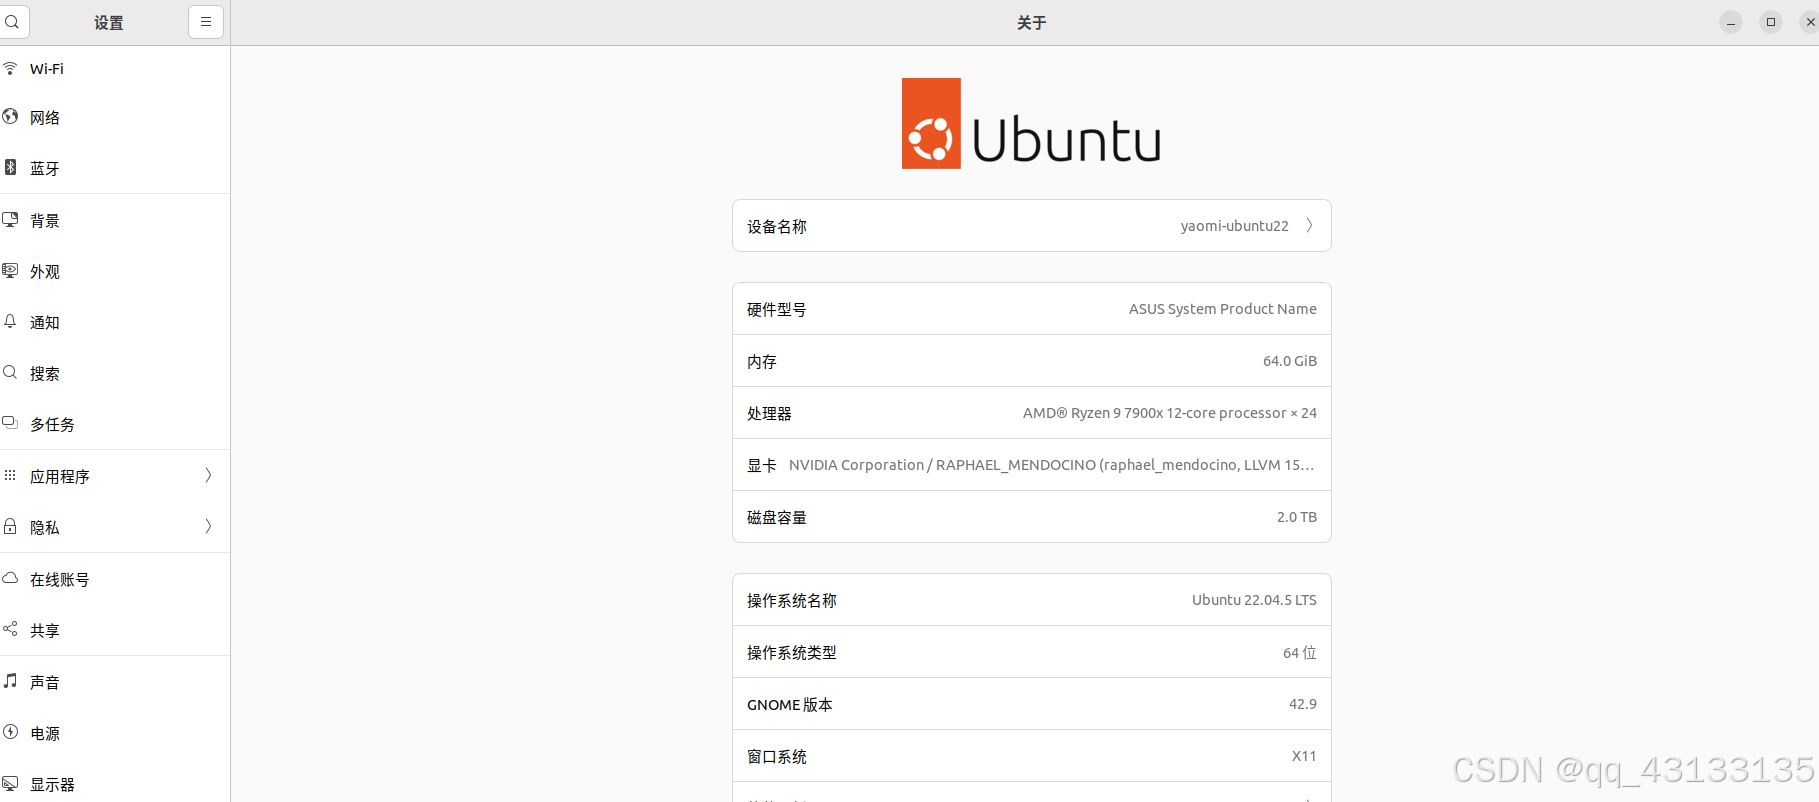
Task: Click the Ubuntu logo
Action: coord(1031,123)
